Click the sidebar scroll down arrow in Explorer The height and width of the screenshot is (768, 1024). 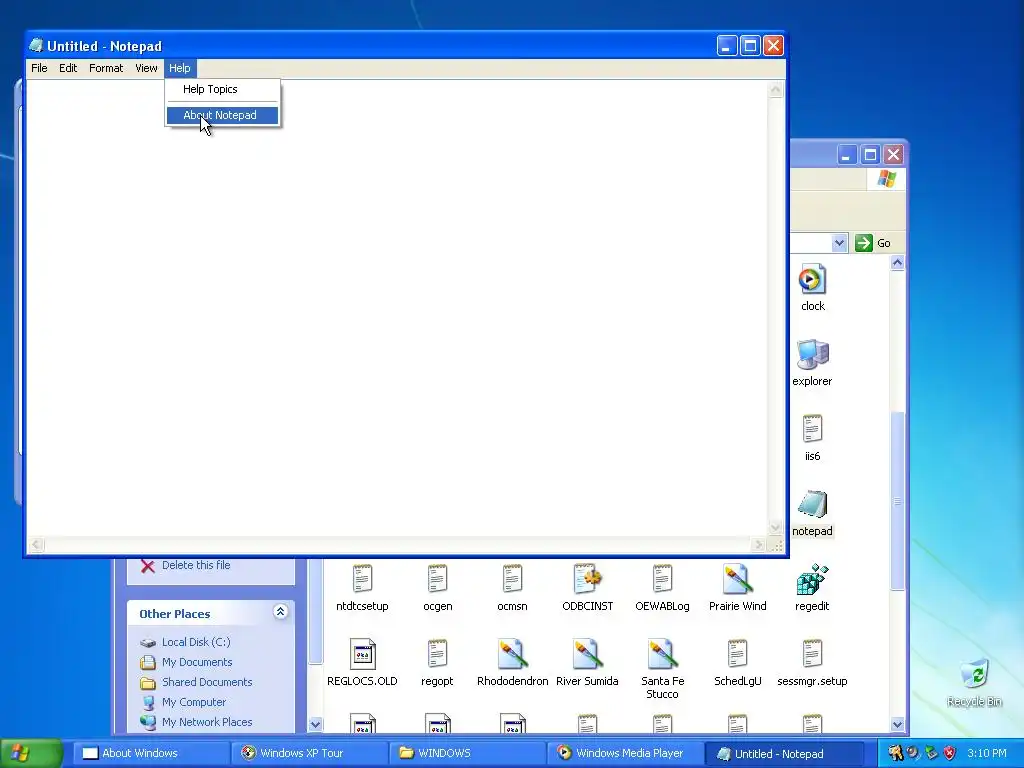(315, 724)
